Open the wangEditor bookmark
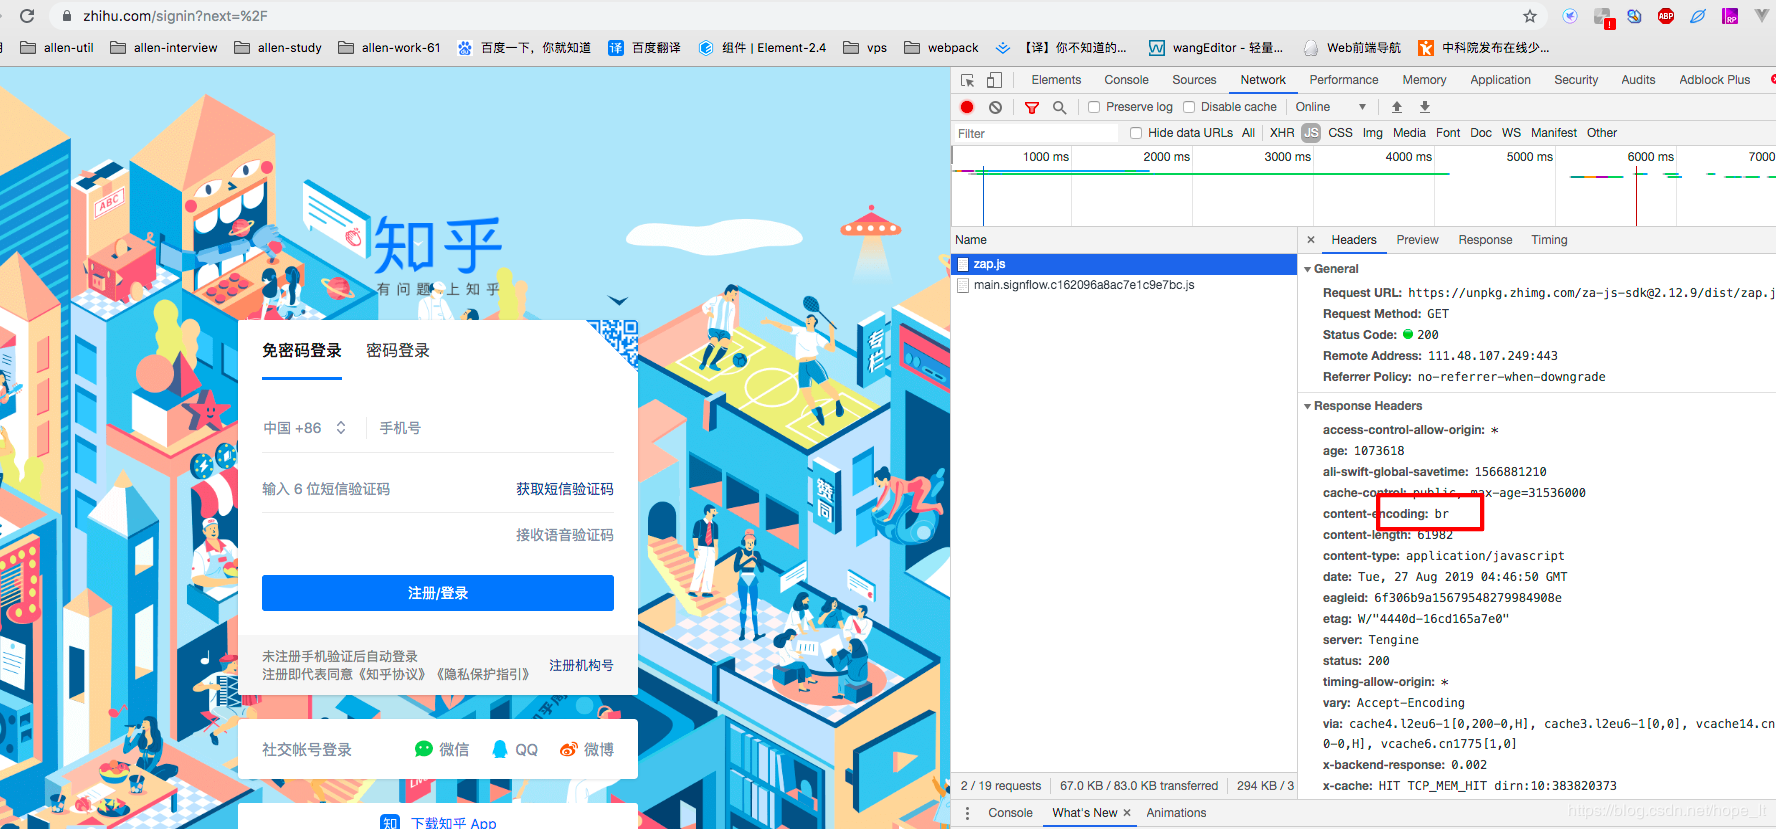1776x829 pixels. [1216, 47]
